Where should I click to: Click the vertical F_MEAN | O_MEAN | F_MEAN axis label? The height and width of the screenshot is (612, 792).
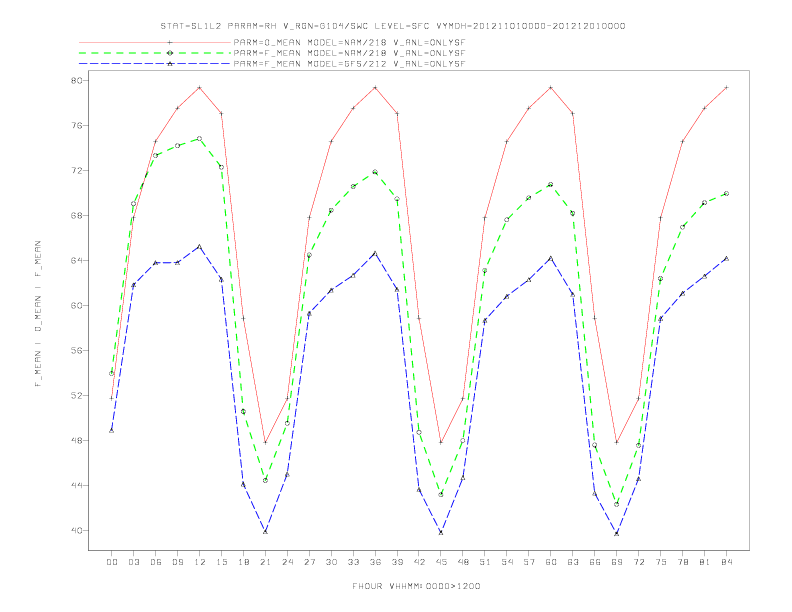click(x=38, y=314)
